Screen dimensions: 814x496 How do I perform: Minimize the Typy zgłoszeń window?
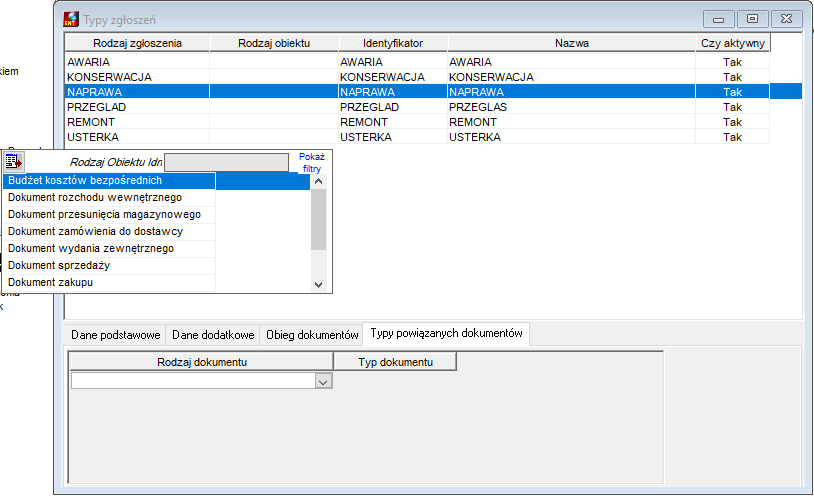tap(718, 19)
